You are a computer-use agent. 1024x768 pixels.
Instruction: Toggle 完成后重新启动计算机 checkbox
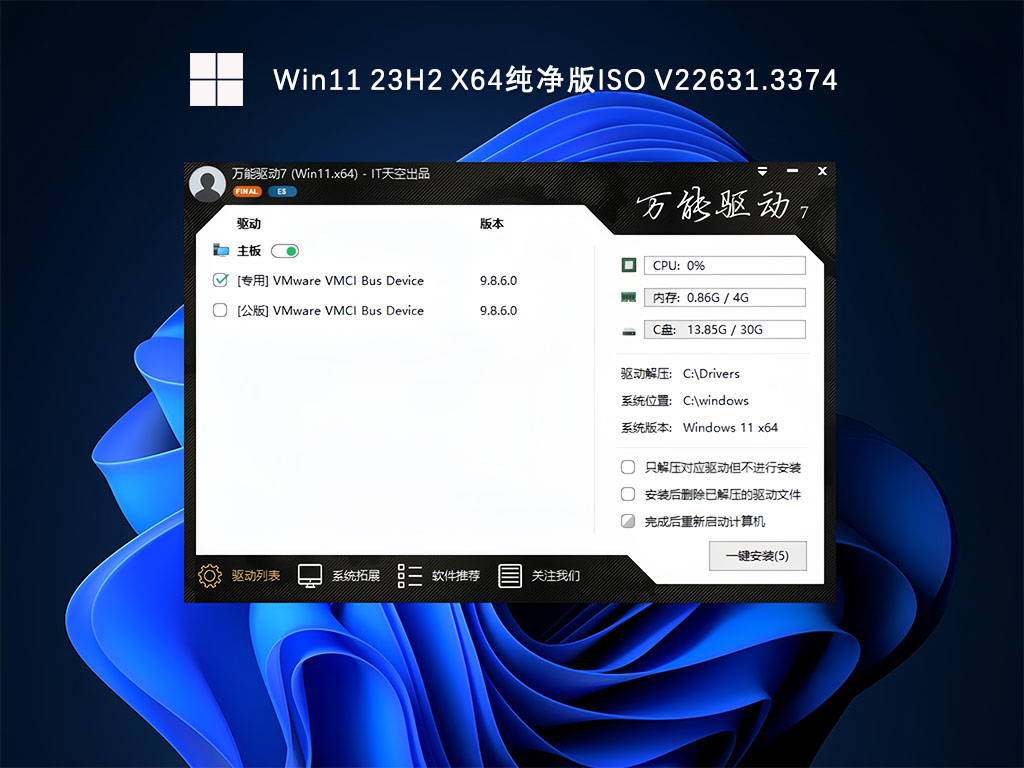(x=628, y=521)
